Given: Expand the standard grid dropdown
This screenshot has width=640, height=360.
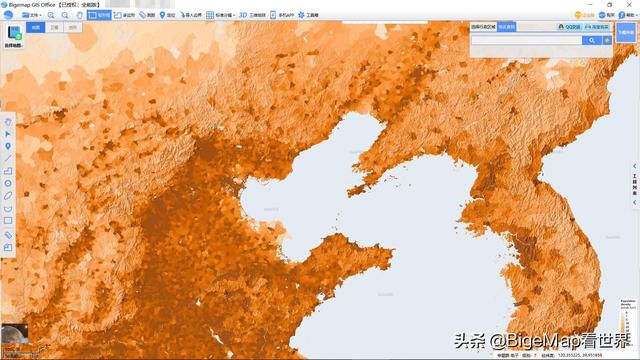Looking at the screenshot, I should (220, 15).
